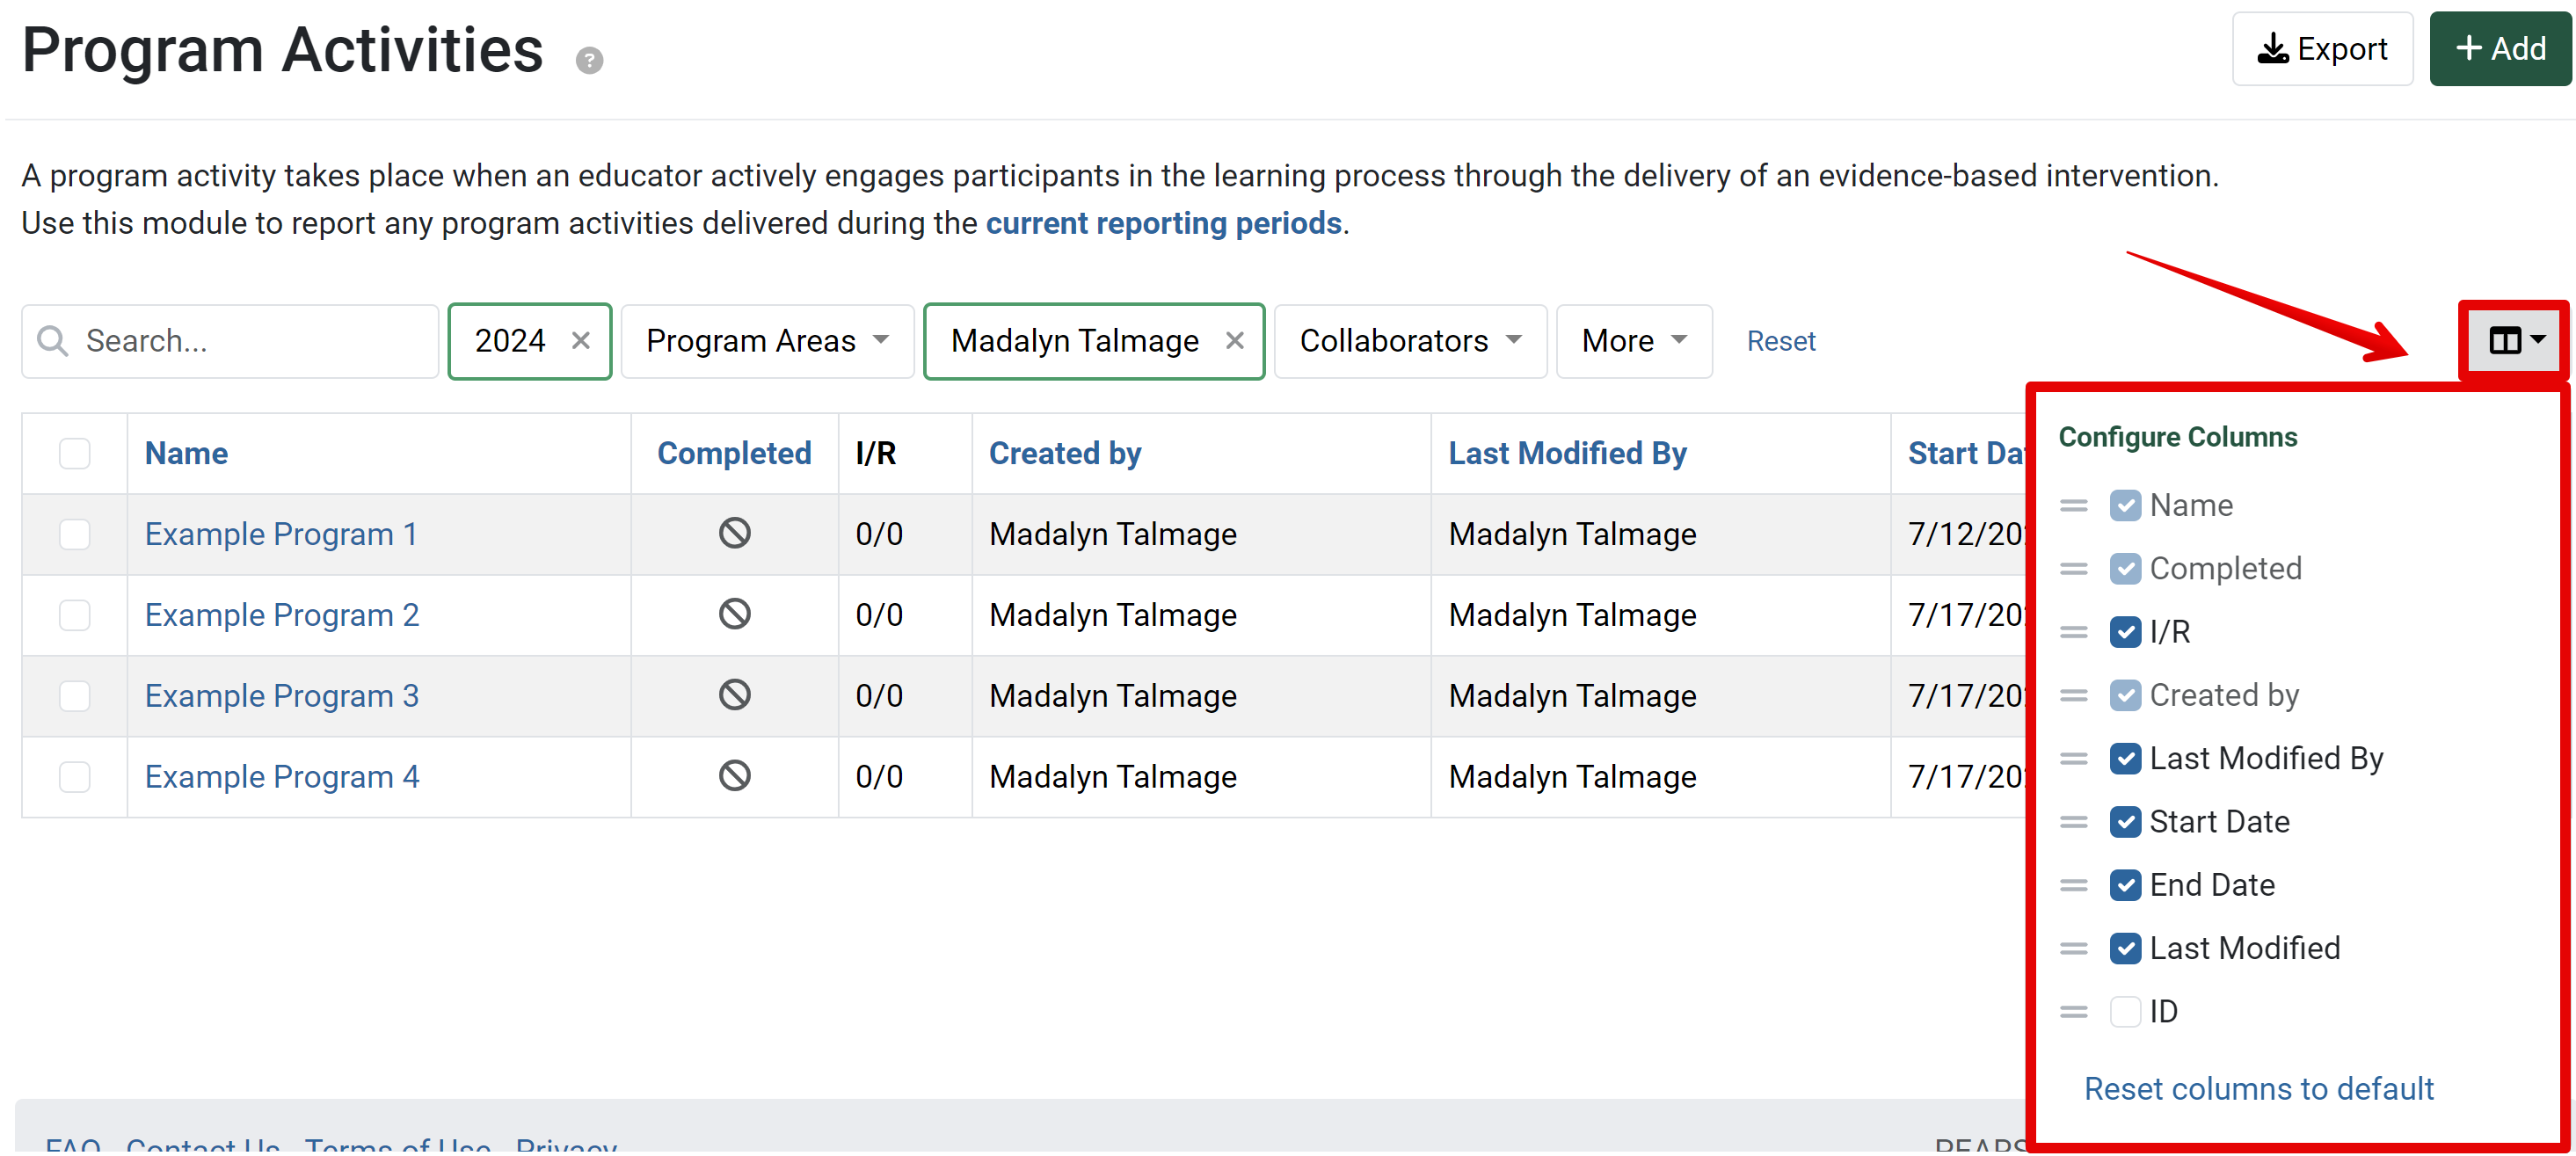Click the drag handle beside Completed column option

(x=2073, y=569)
